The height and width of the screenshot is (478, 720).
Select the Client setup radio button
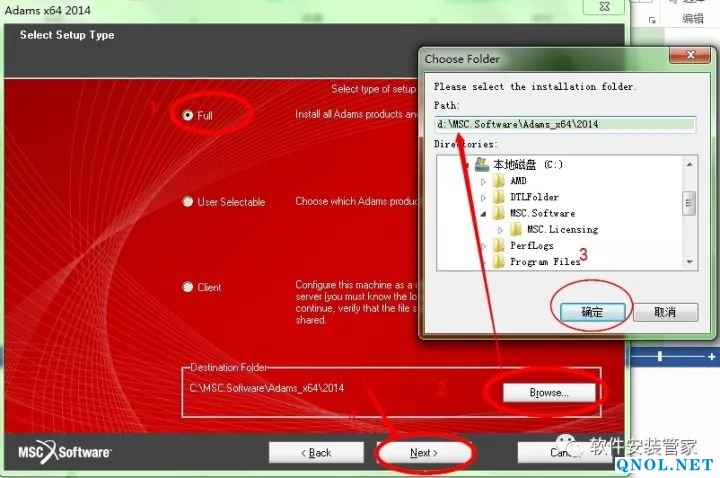[188, 287]
